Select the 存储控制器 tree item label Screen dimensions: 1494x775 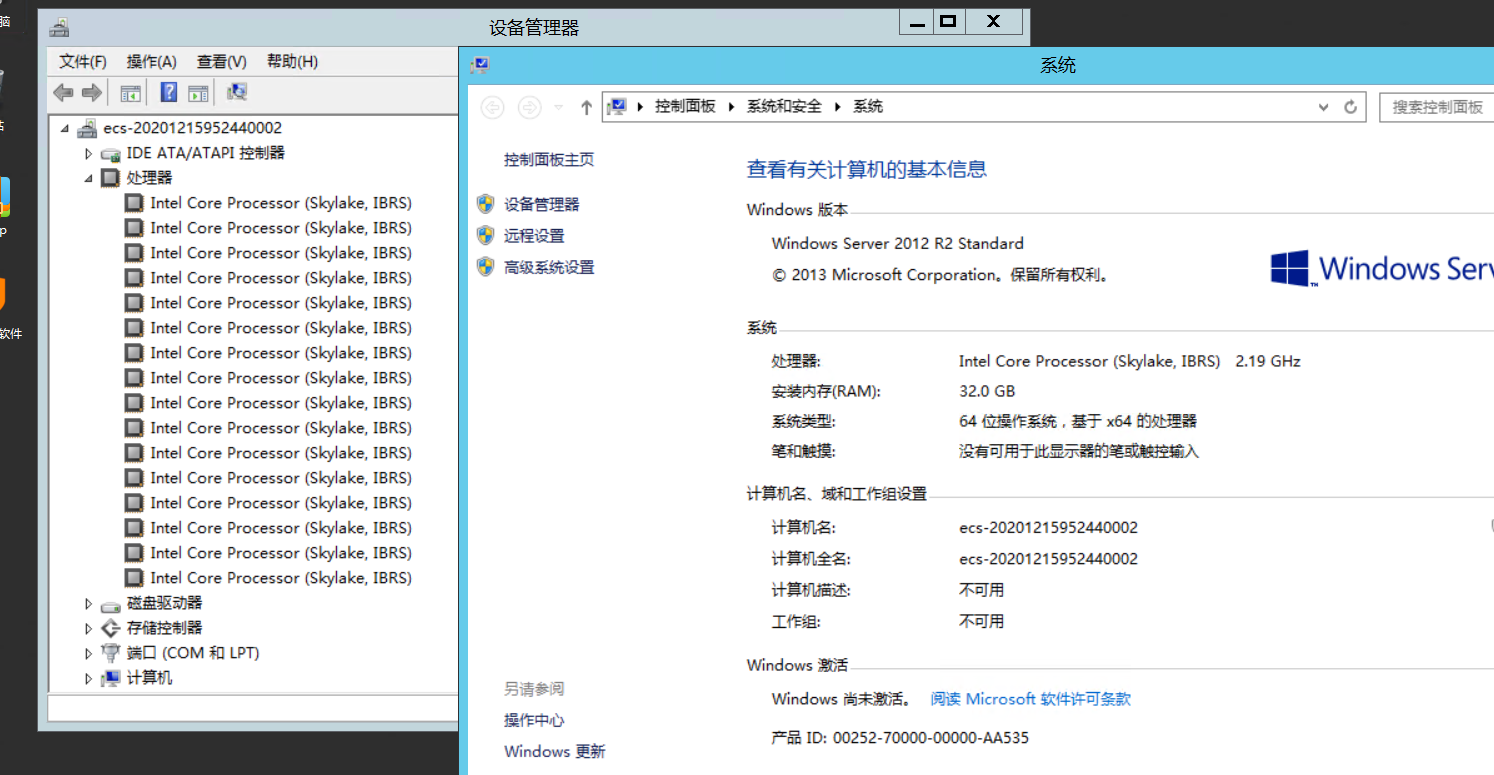coord(164,628)
